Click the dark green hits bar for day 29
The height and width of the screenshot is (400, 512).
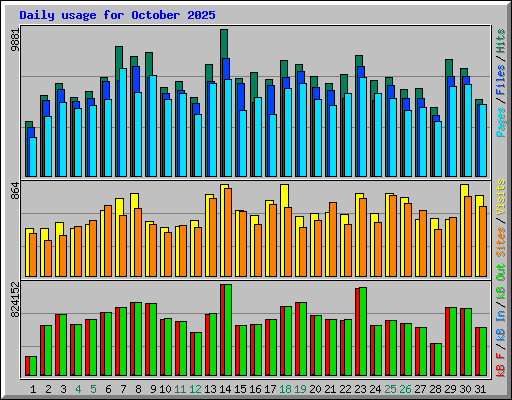click(x=449, y=68)
